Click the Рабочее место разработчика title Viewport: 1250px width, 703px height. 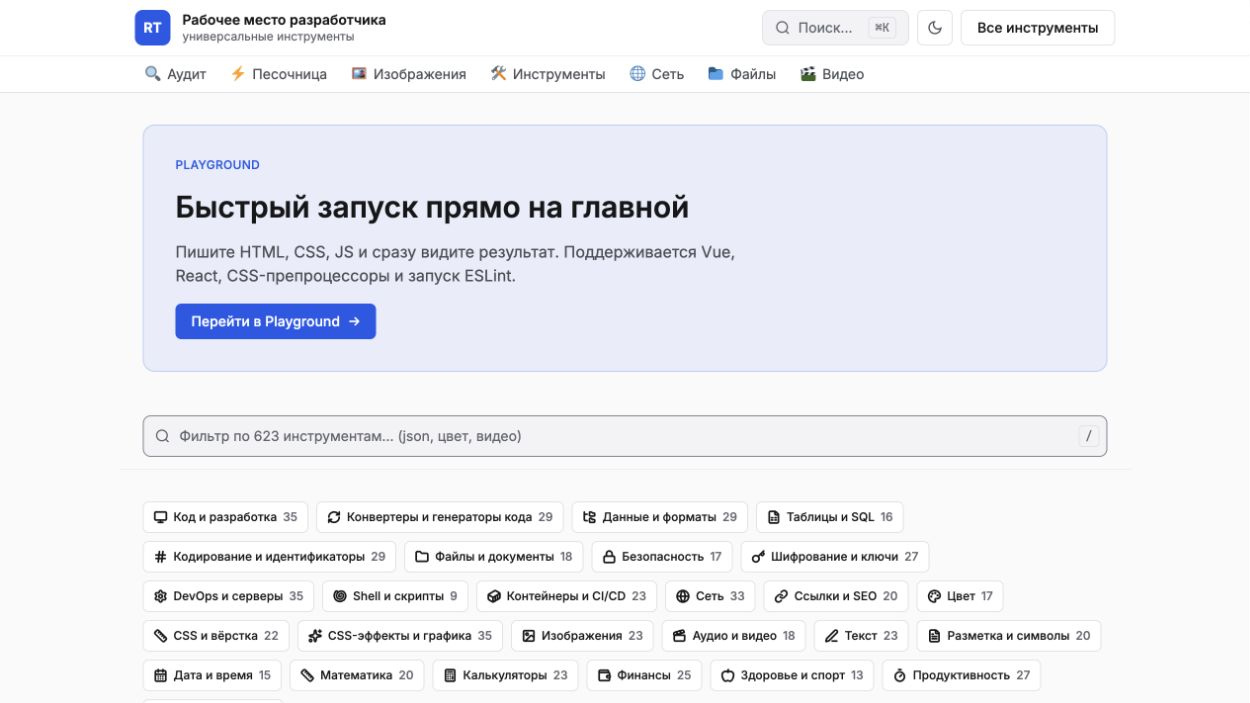tap(284, 20)
